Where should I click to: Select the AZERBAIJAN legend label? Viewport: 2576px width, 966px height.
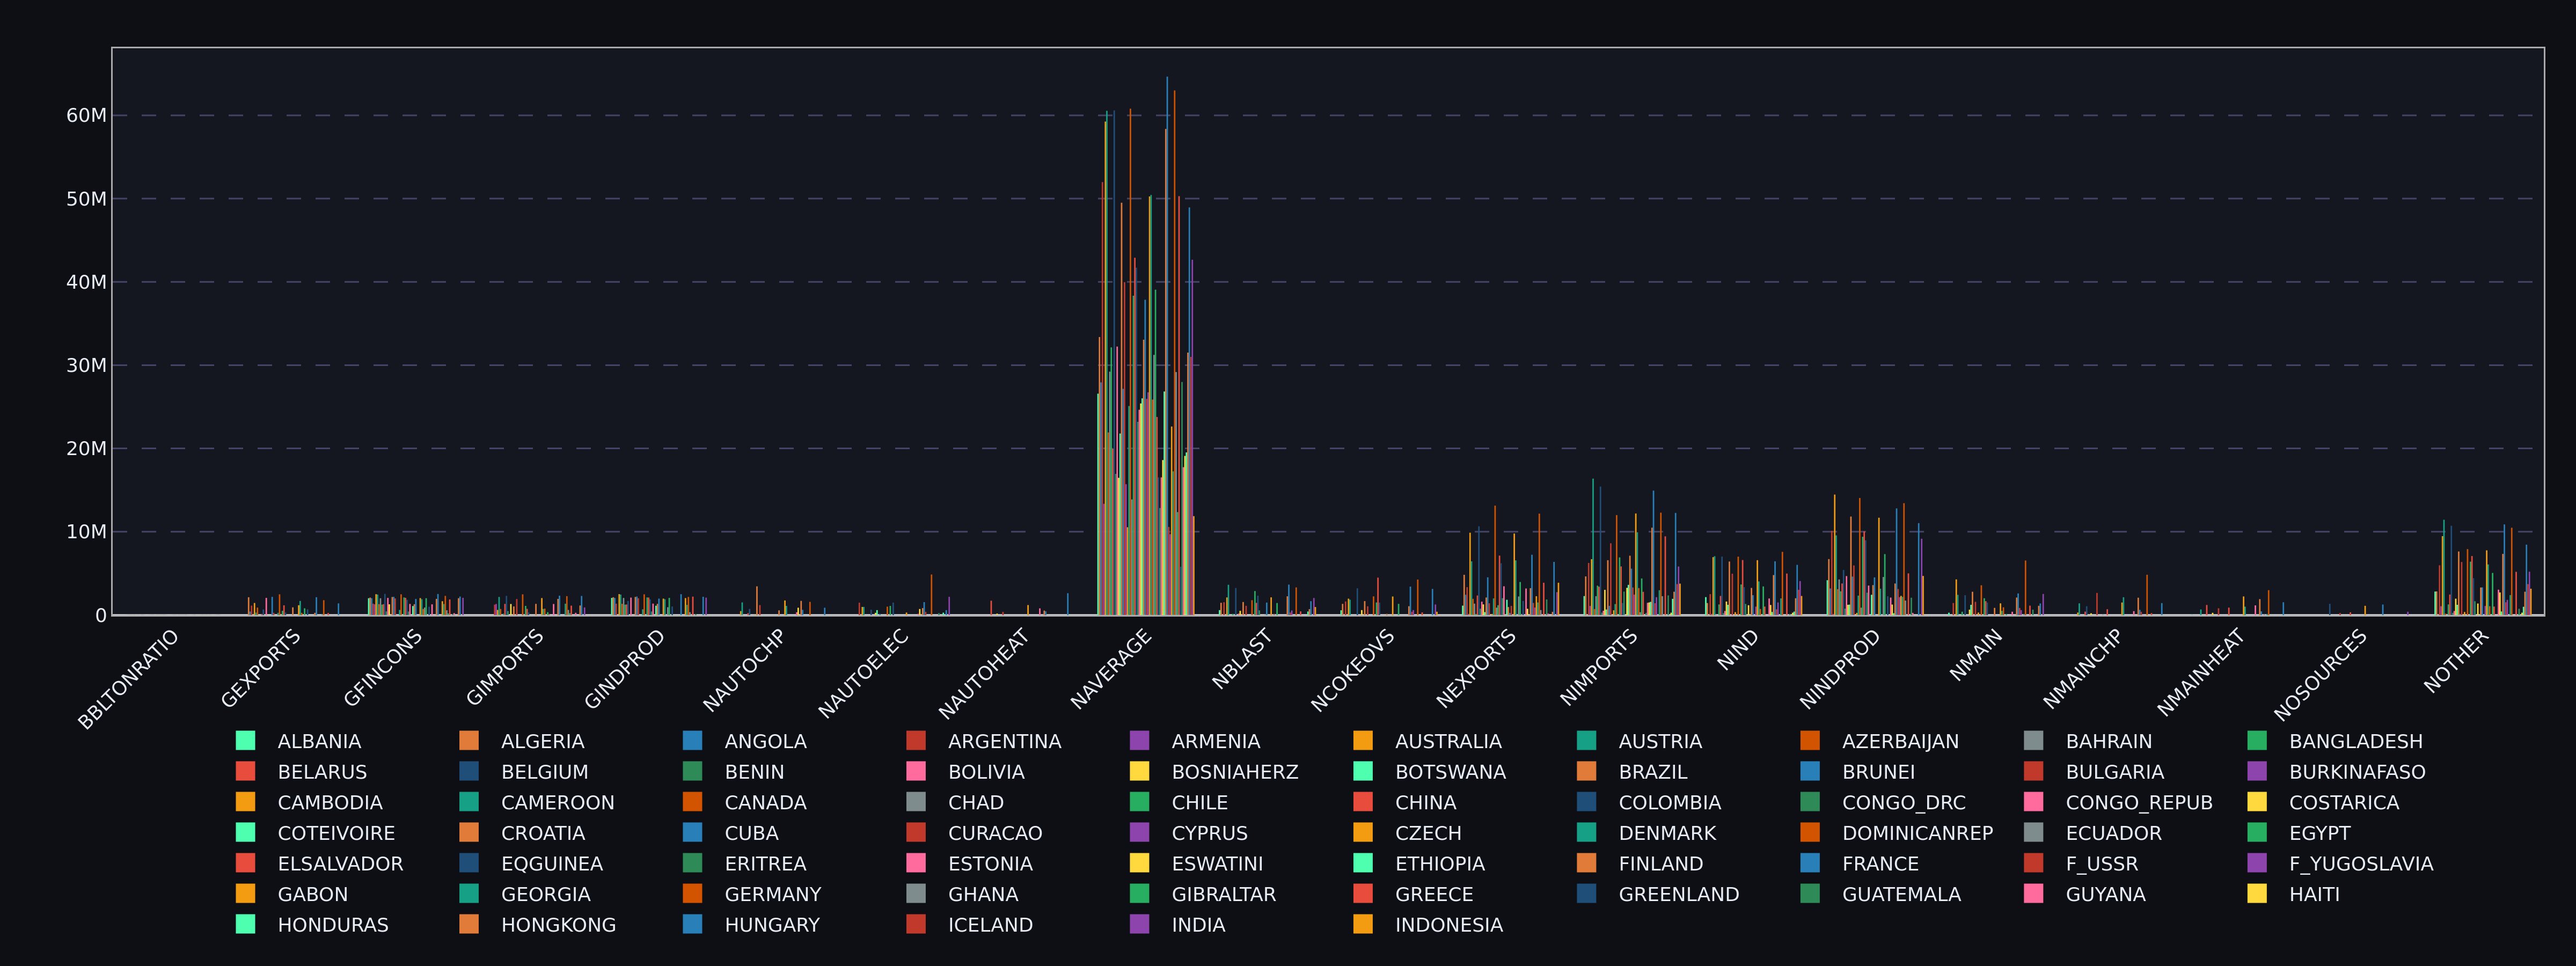tap(1900, 741)
